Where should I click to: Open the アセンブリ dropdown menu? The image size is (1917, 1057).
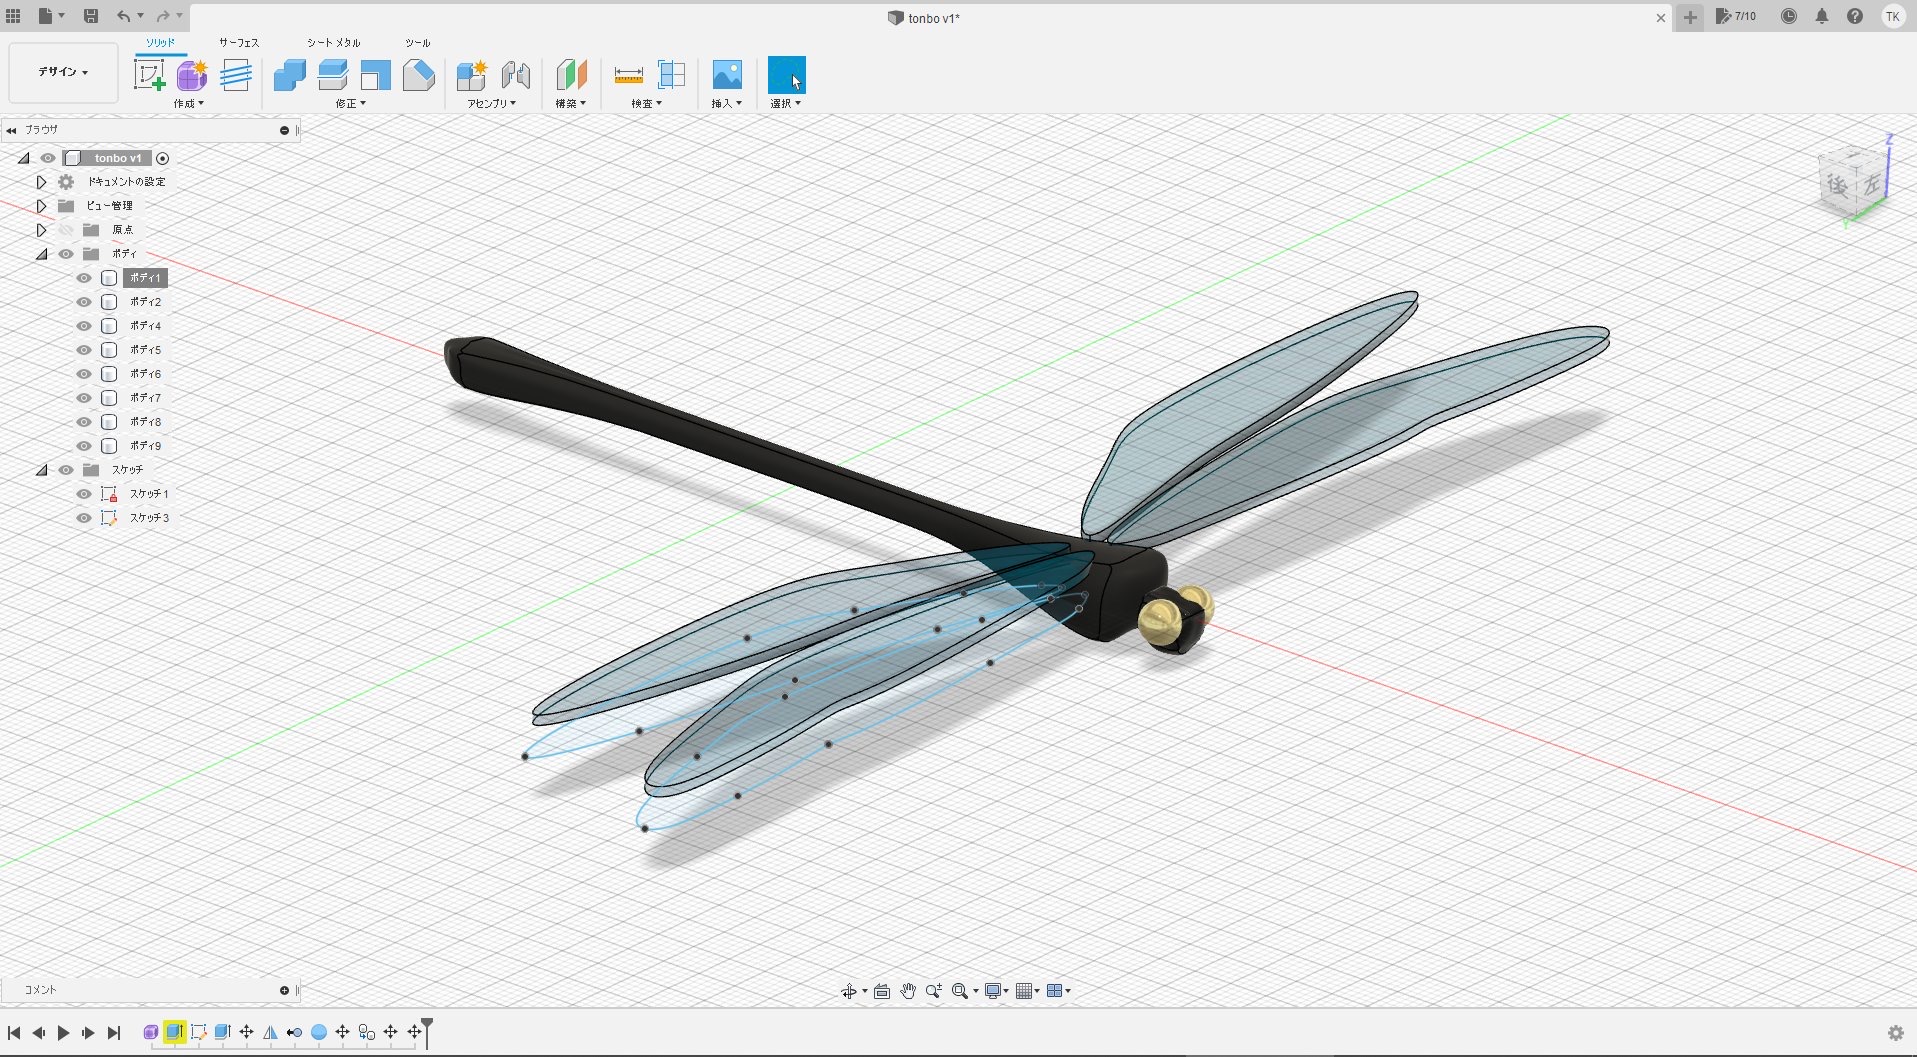click(x=492, y=104)
